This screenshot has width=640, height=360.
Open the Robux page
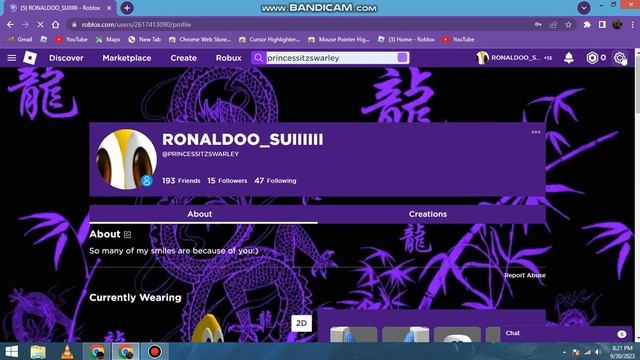coord(229,58)
